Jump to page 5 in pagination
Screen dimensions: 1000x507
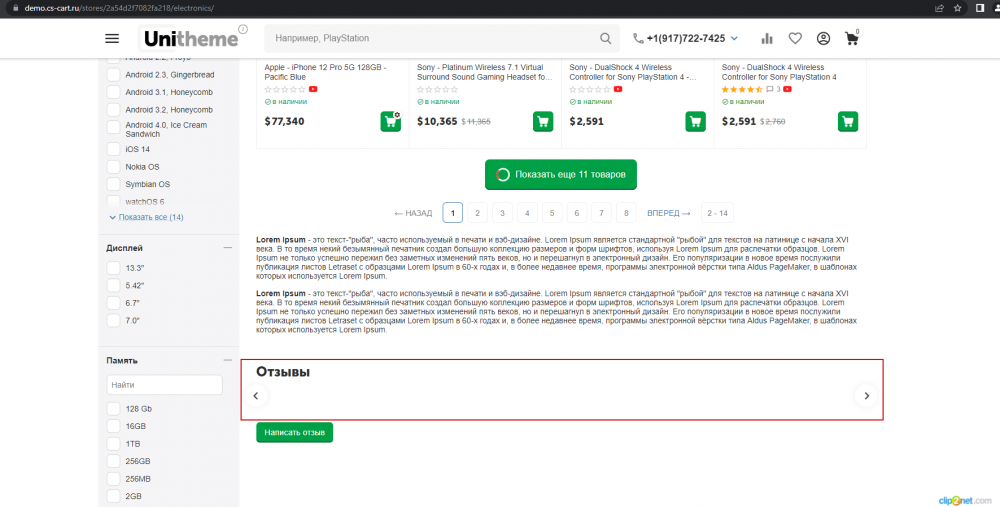click(551, 213)
